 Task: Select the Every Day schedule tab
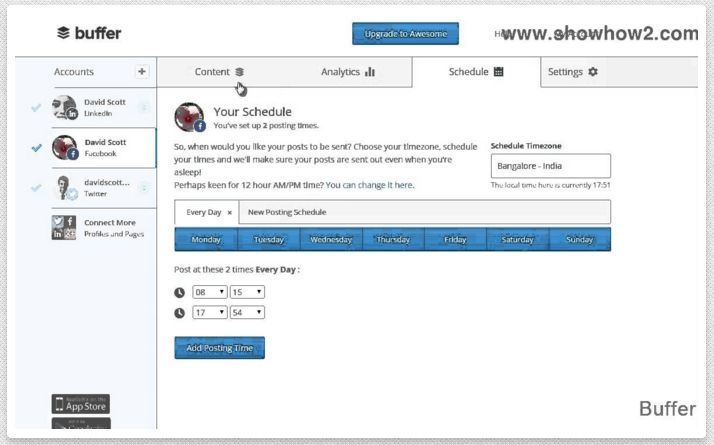tap(204, 212)
